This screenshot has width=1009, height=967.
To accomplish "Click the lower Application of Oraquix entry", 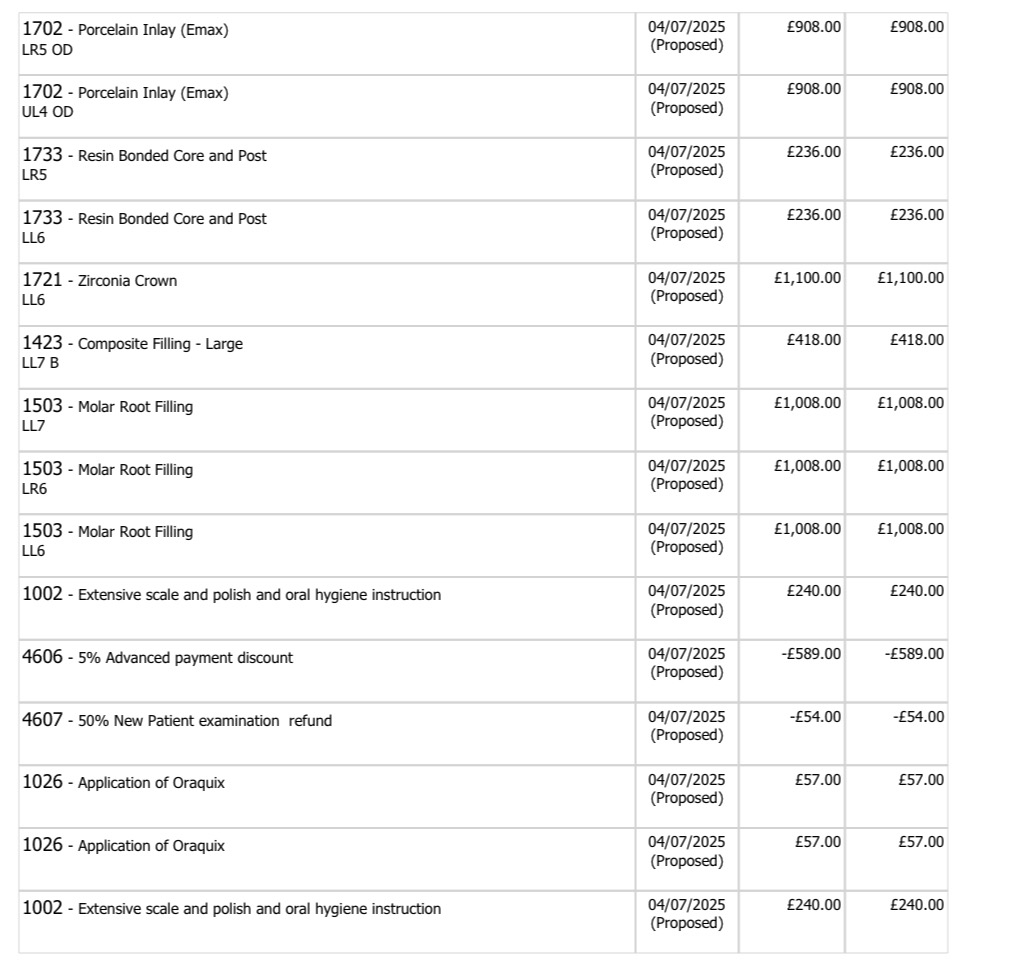I will click(151, 846).
